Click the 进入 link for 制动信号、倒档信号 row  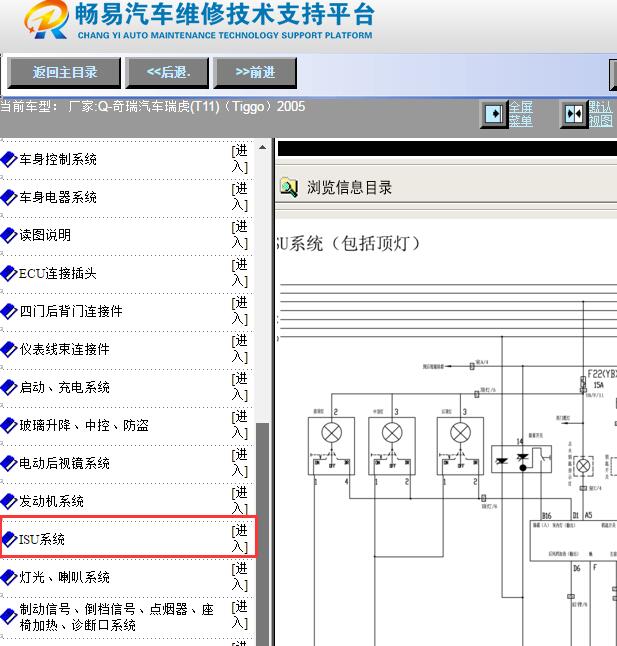point(240,615)
